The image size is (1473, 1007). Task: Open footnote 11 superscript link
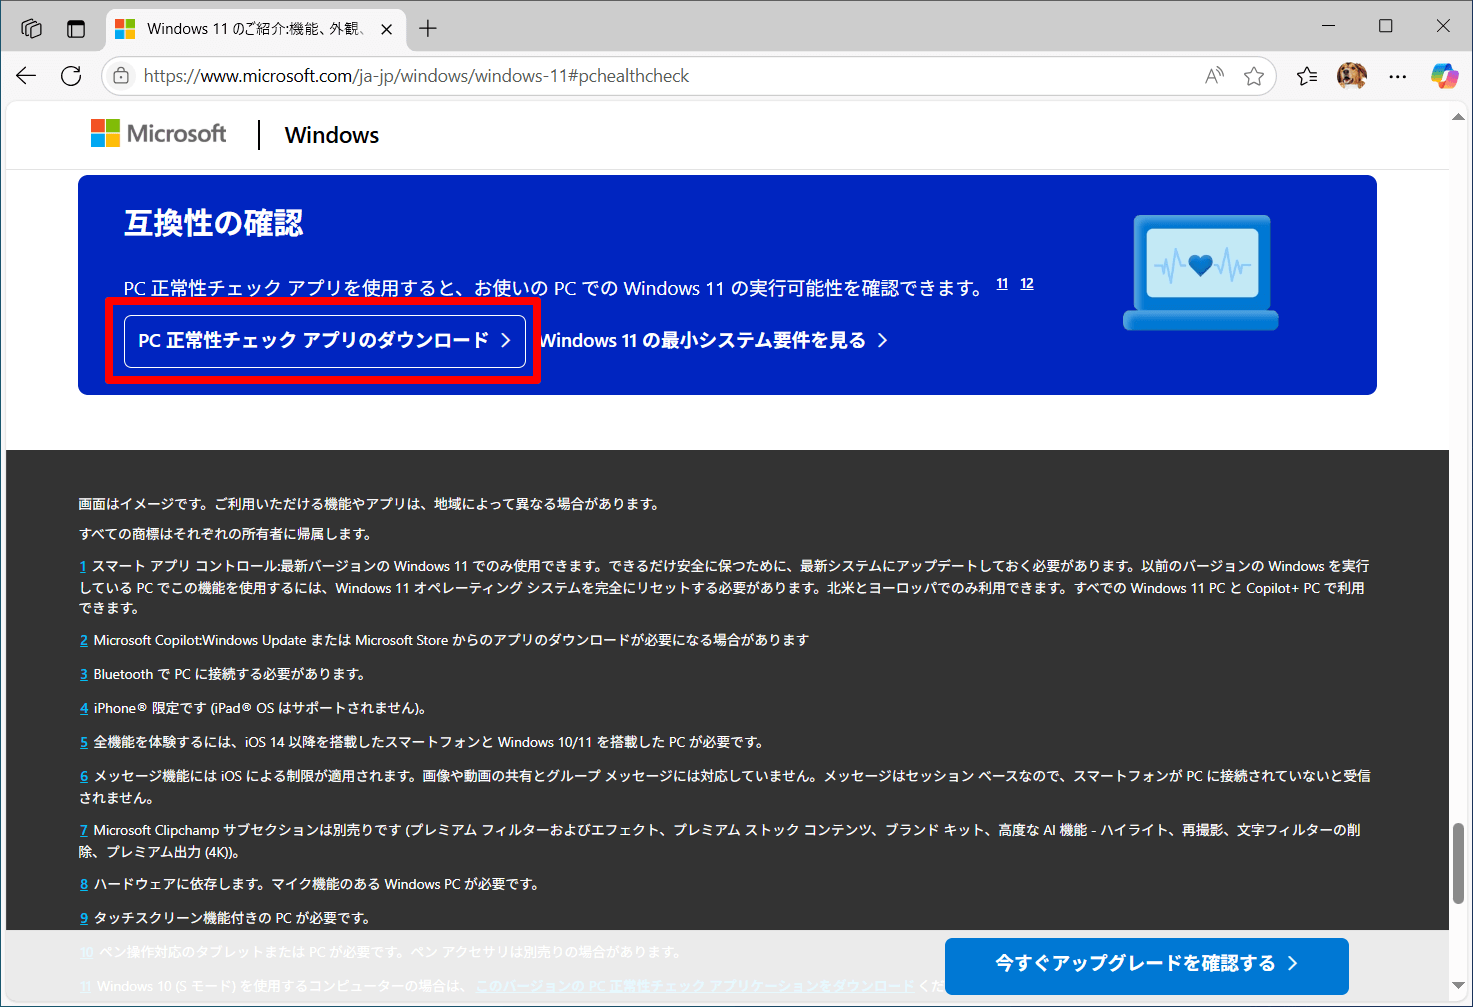coord(1002,284)
